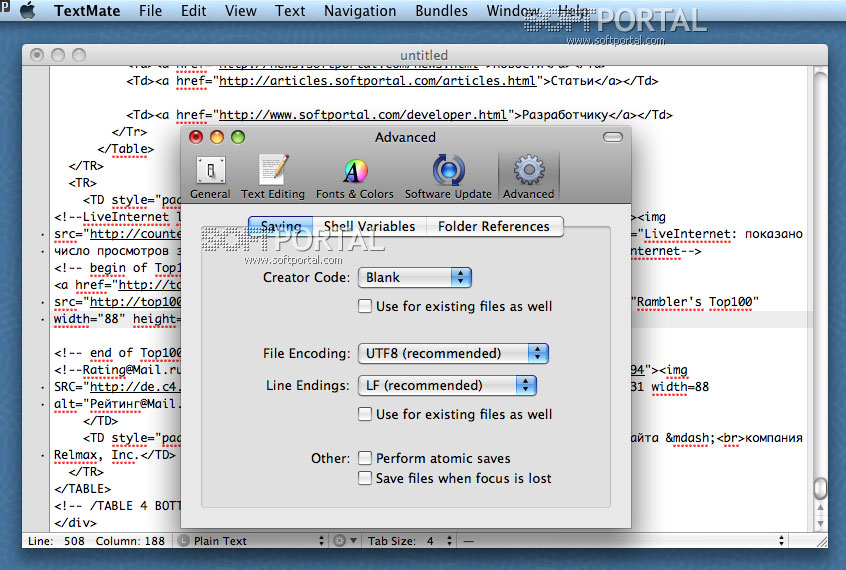Toggle toolbar with the pill button in Advanced window

[612, 137]
